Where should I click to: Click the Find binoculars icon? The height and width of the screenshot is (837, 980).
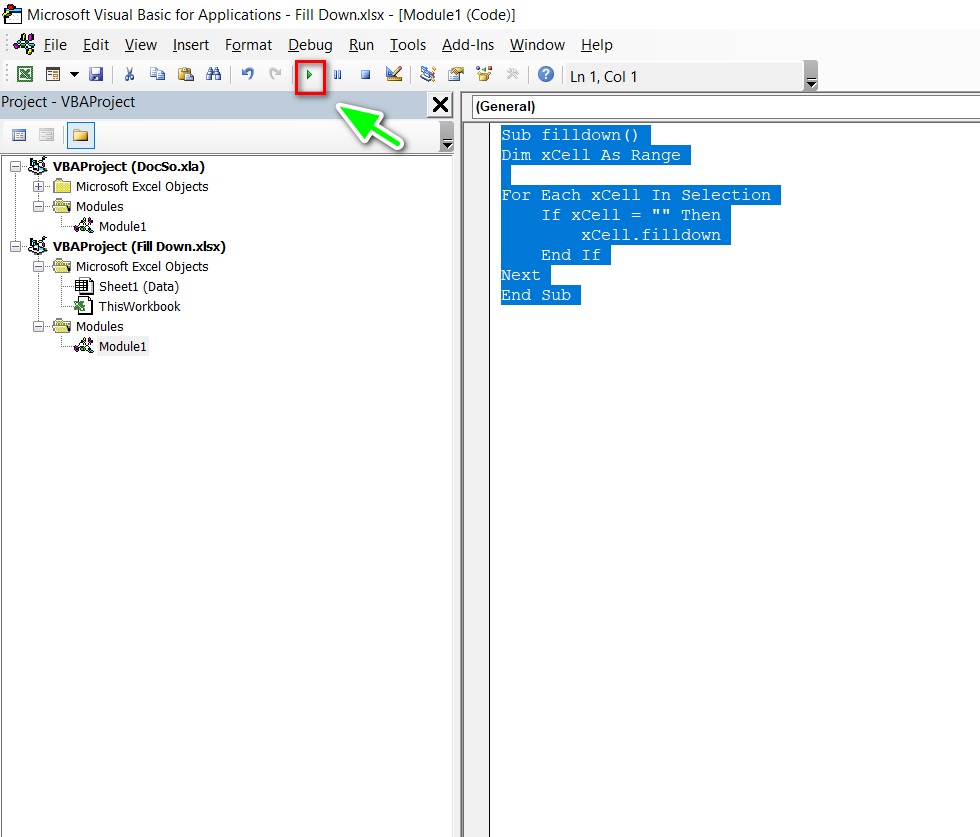point(213,75)
